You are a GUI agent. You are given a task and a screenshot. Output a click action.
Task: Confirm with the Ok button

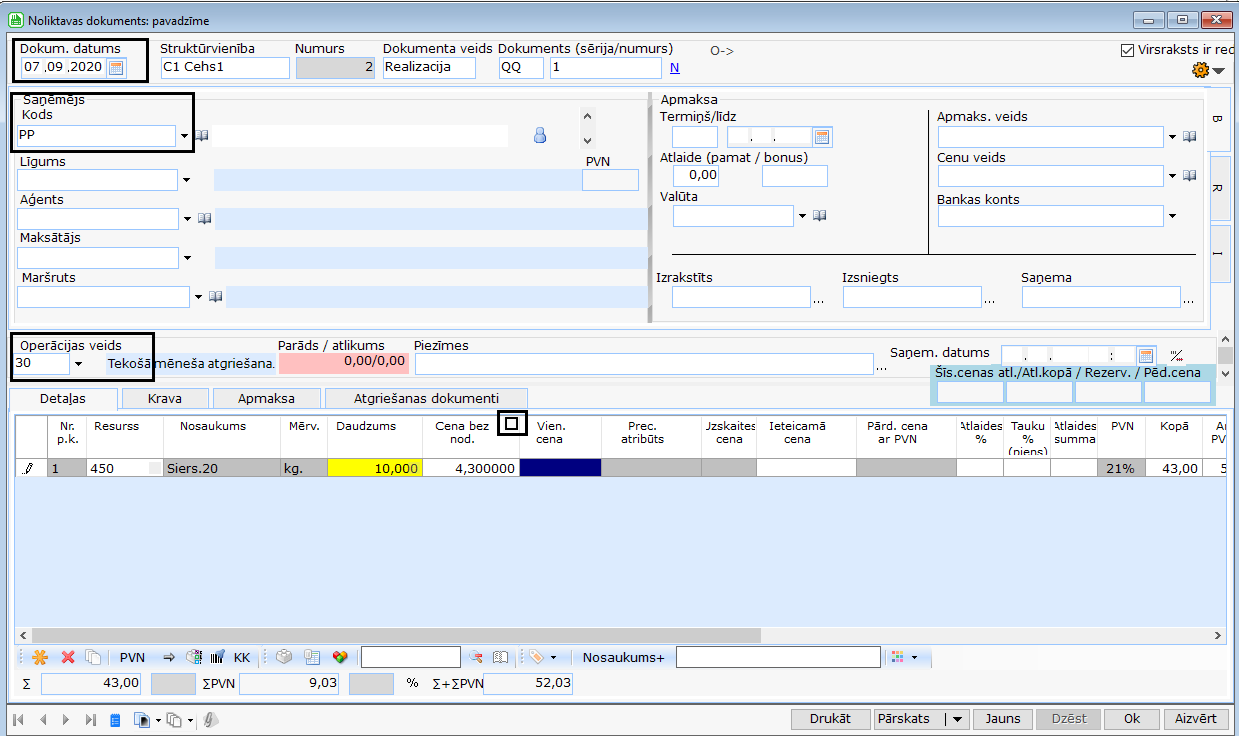pos(1132,719)
